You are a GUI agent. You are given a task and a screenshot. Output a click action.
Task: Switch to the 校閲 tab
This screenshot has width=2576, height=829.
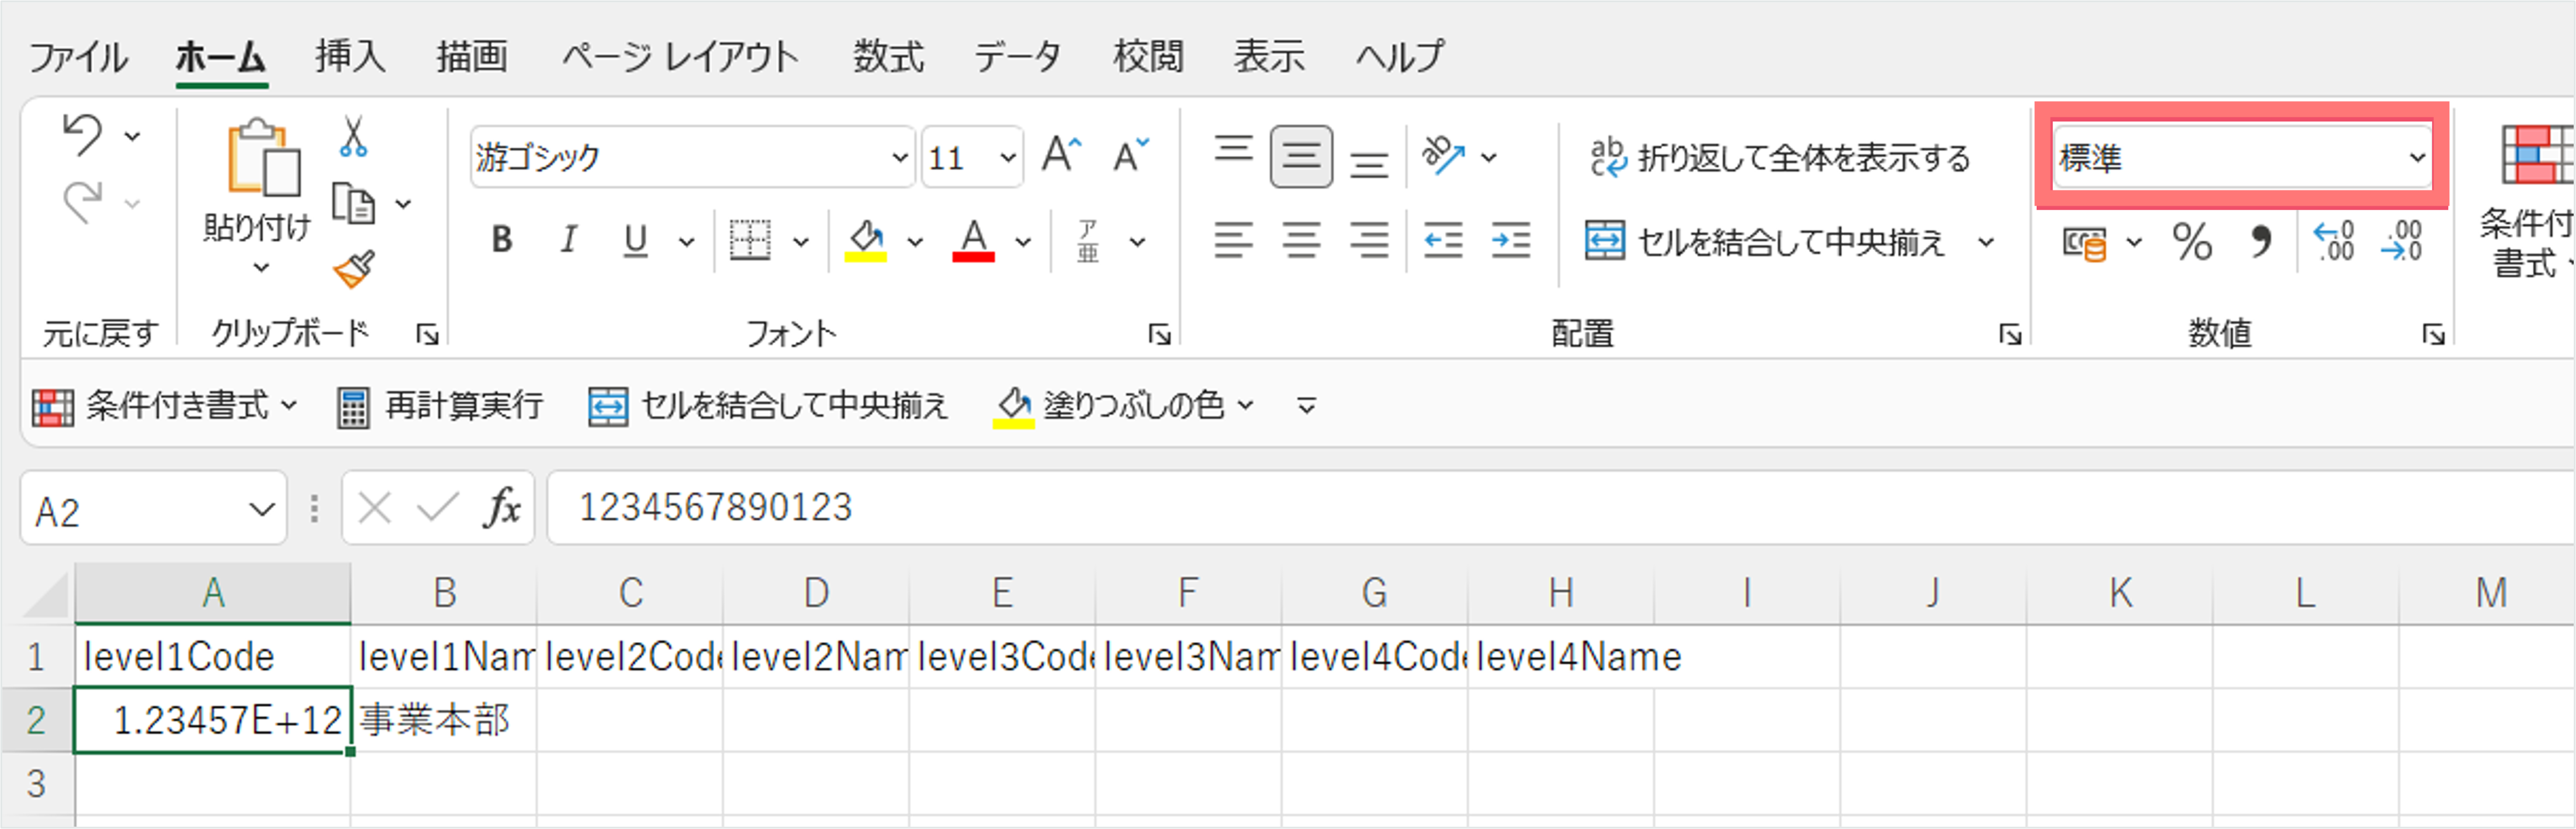click(1148, 56)
